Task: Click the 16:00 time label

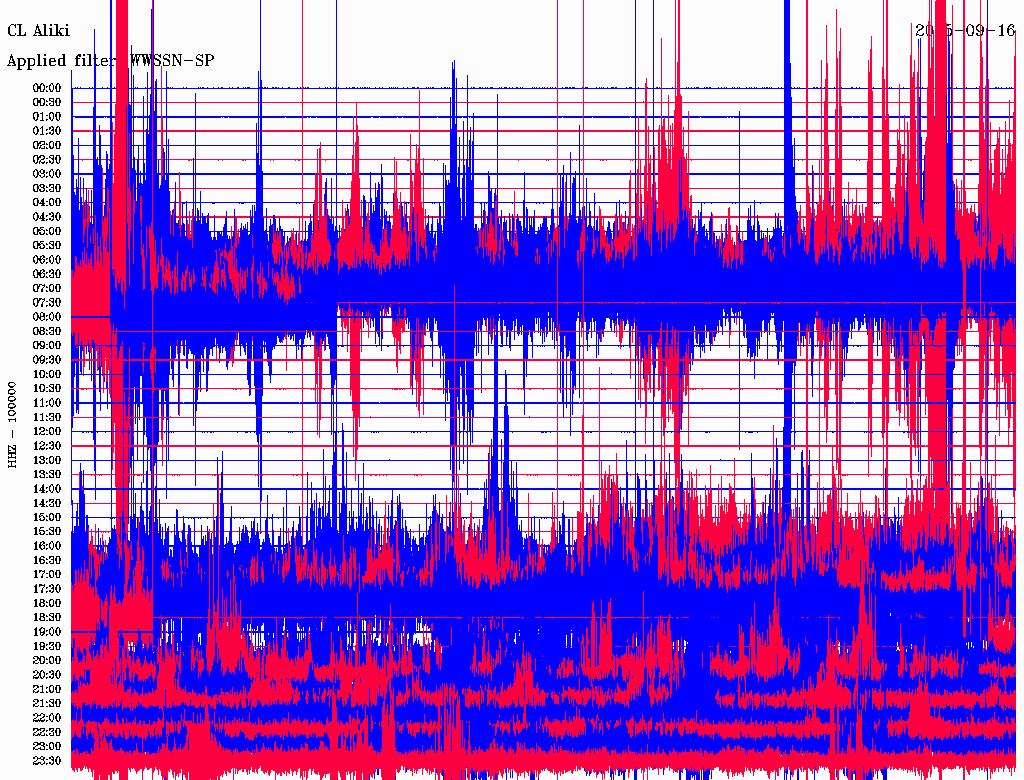Action: click(47, 546)
